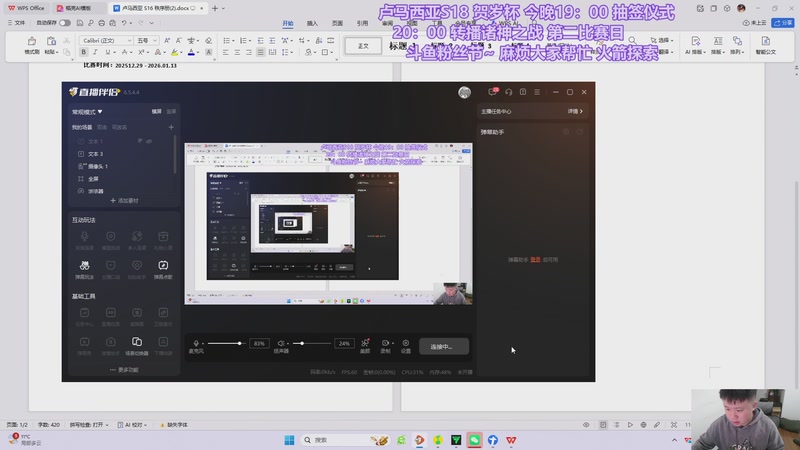The width and height of the screenshot is (800, 450).
Task: Click the word count 字数: 420 indicator
Action: [48, 424]
